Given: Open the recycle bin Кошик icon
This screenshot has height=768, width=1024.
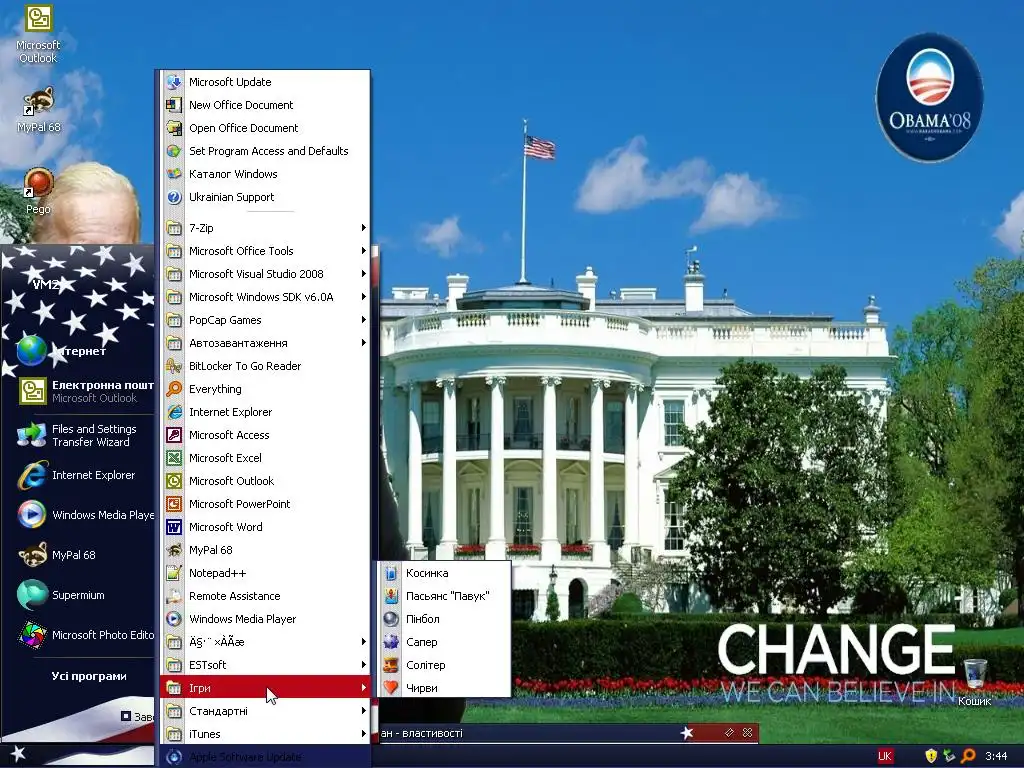Looking at the screenshot, I should 974,675.
